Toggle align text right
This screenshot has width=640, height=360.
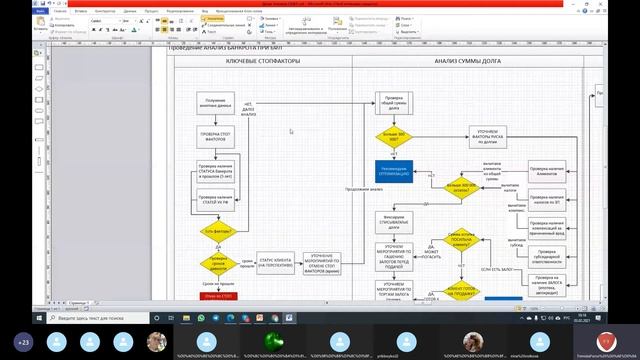pyautogui.click(x=172, y=30)
